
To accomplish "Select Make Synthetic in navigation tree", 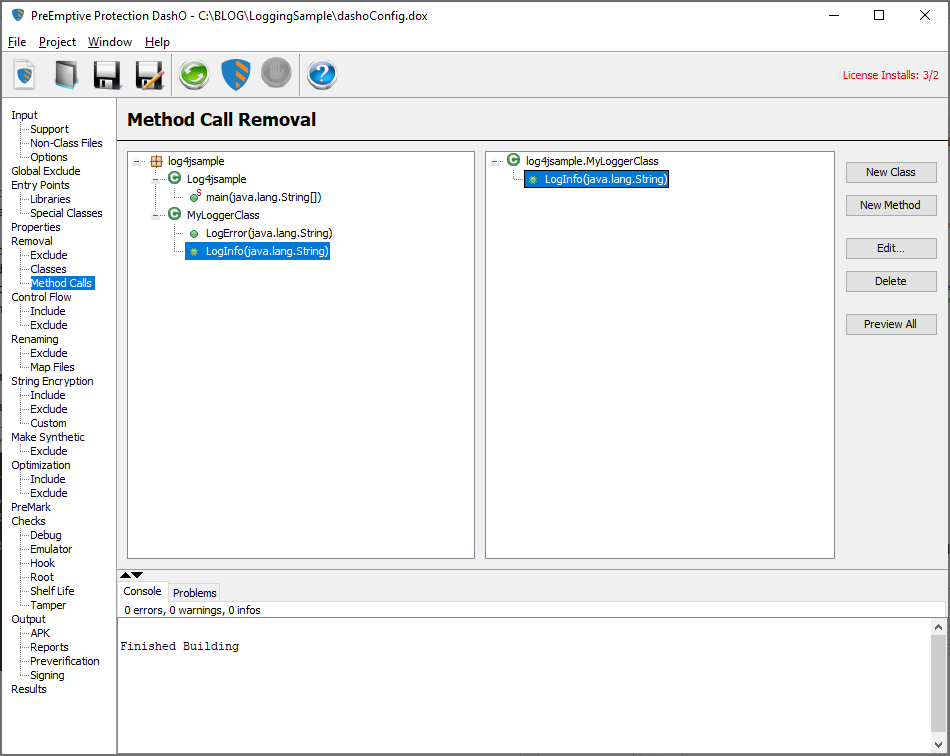I will 48,437.
